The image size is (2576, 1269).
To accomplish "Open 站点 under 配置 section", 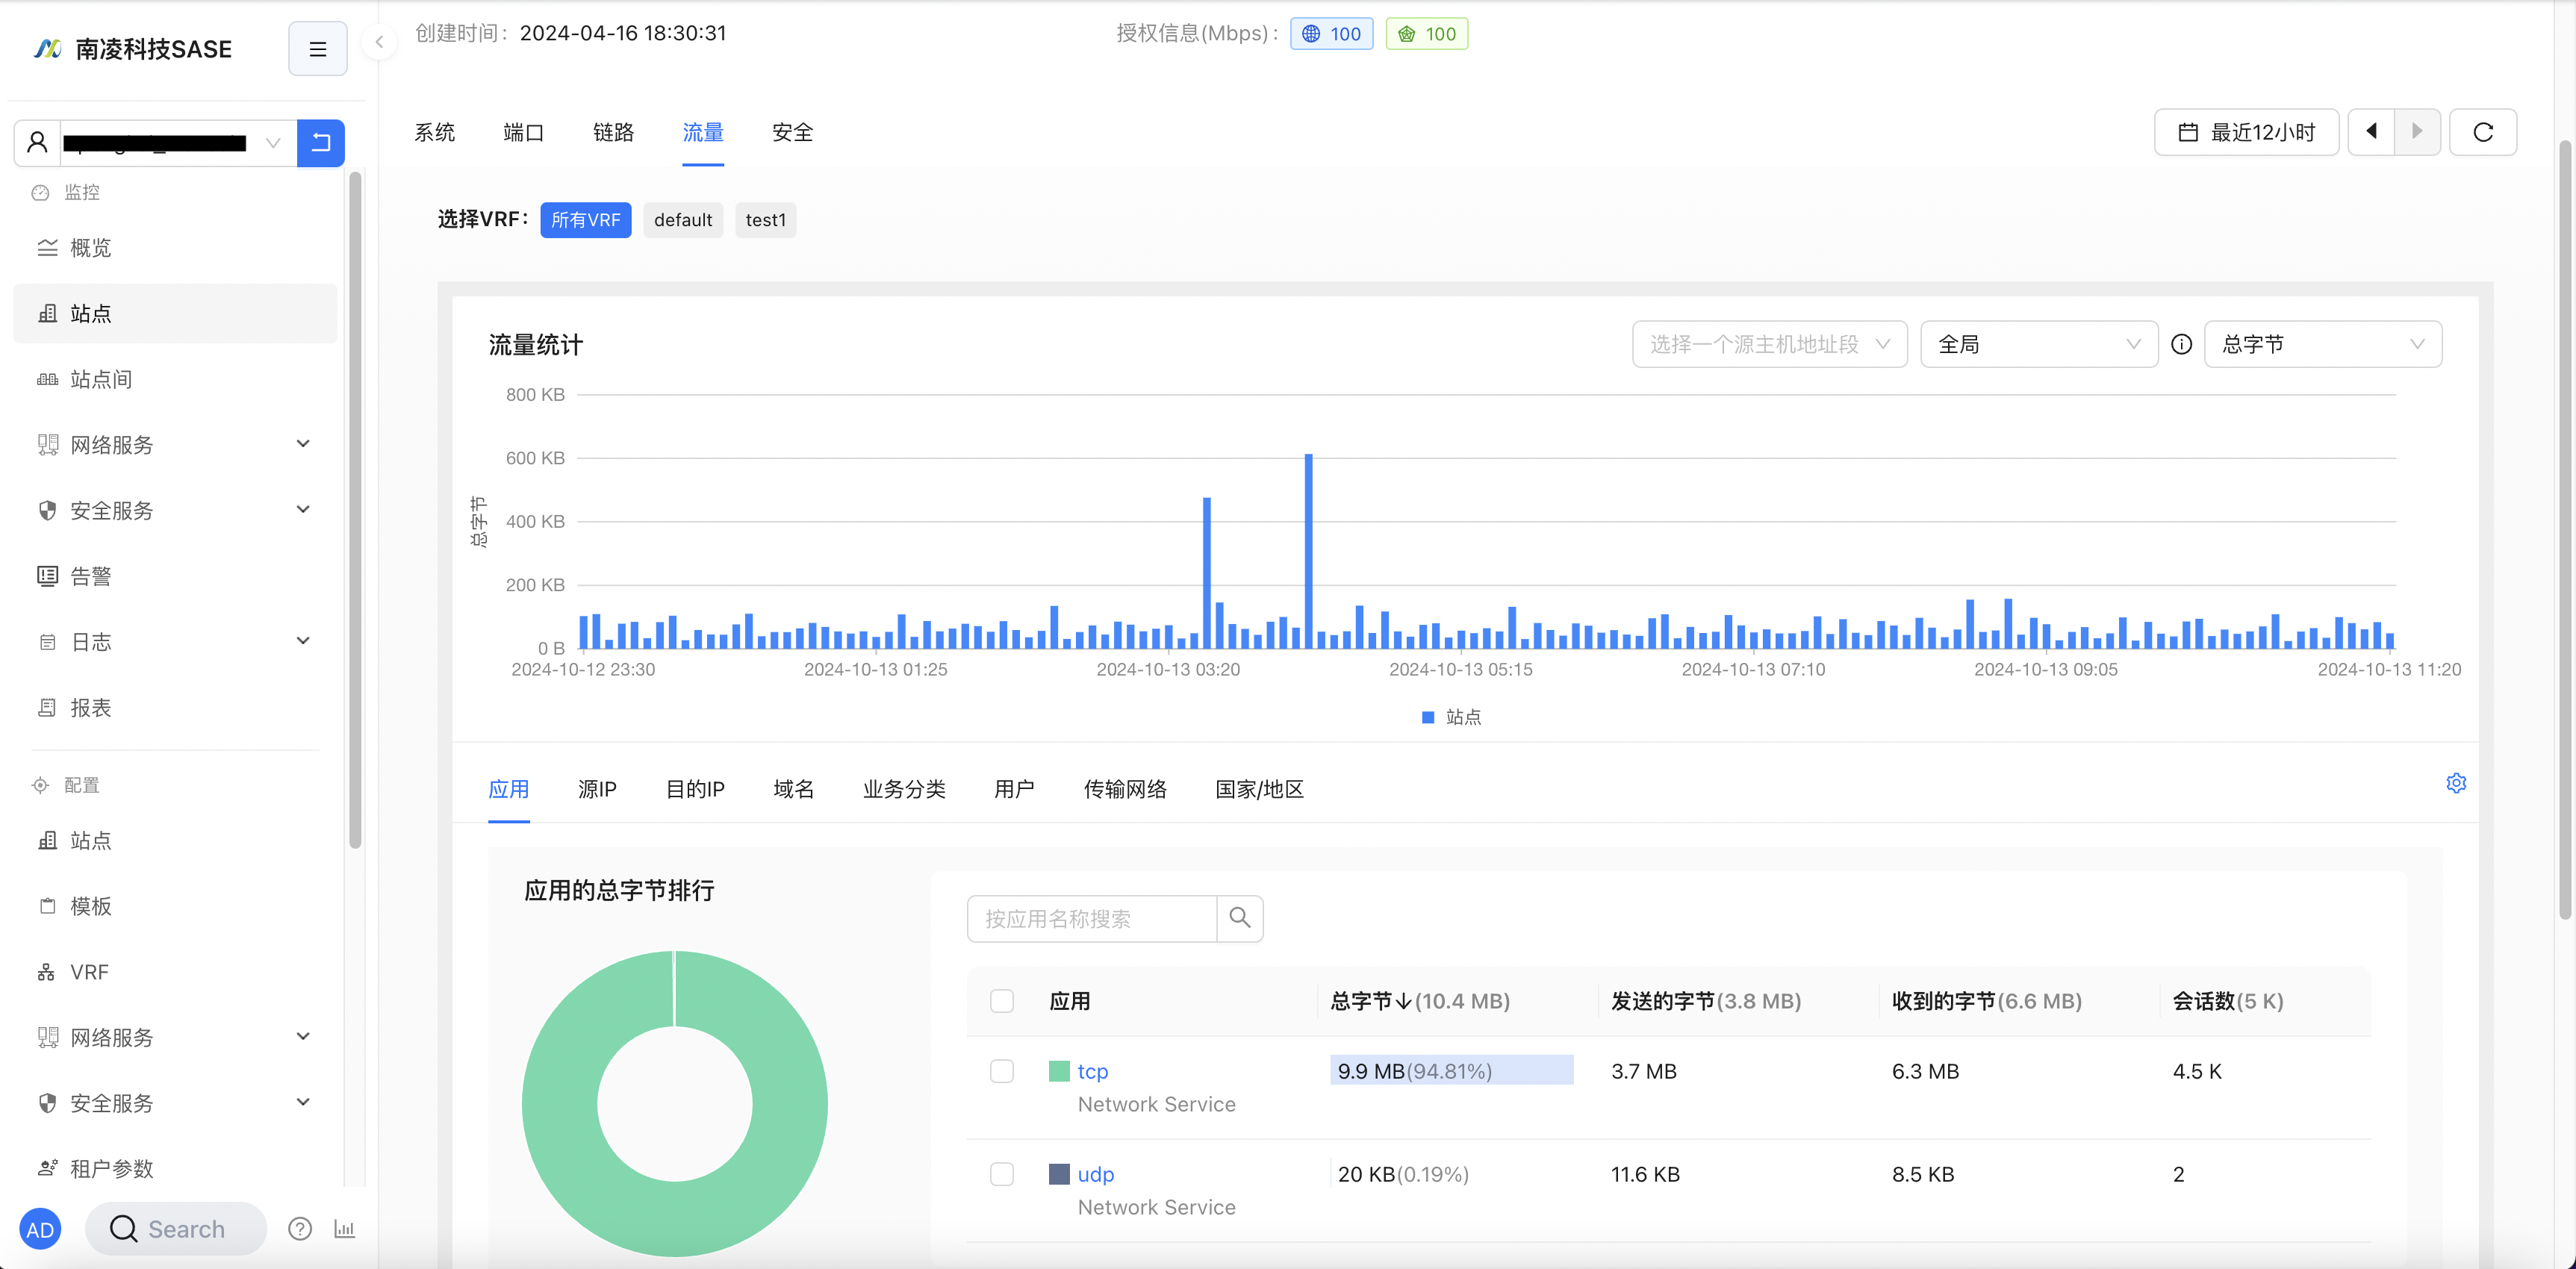I will tap(175, 840).
